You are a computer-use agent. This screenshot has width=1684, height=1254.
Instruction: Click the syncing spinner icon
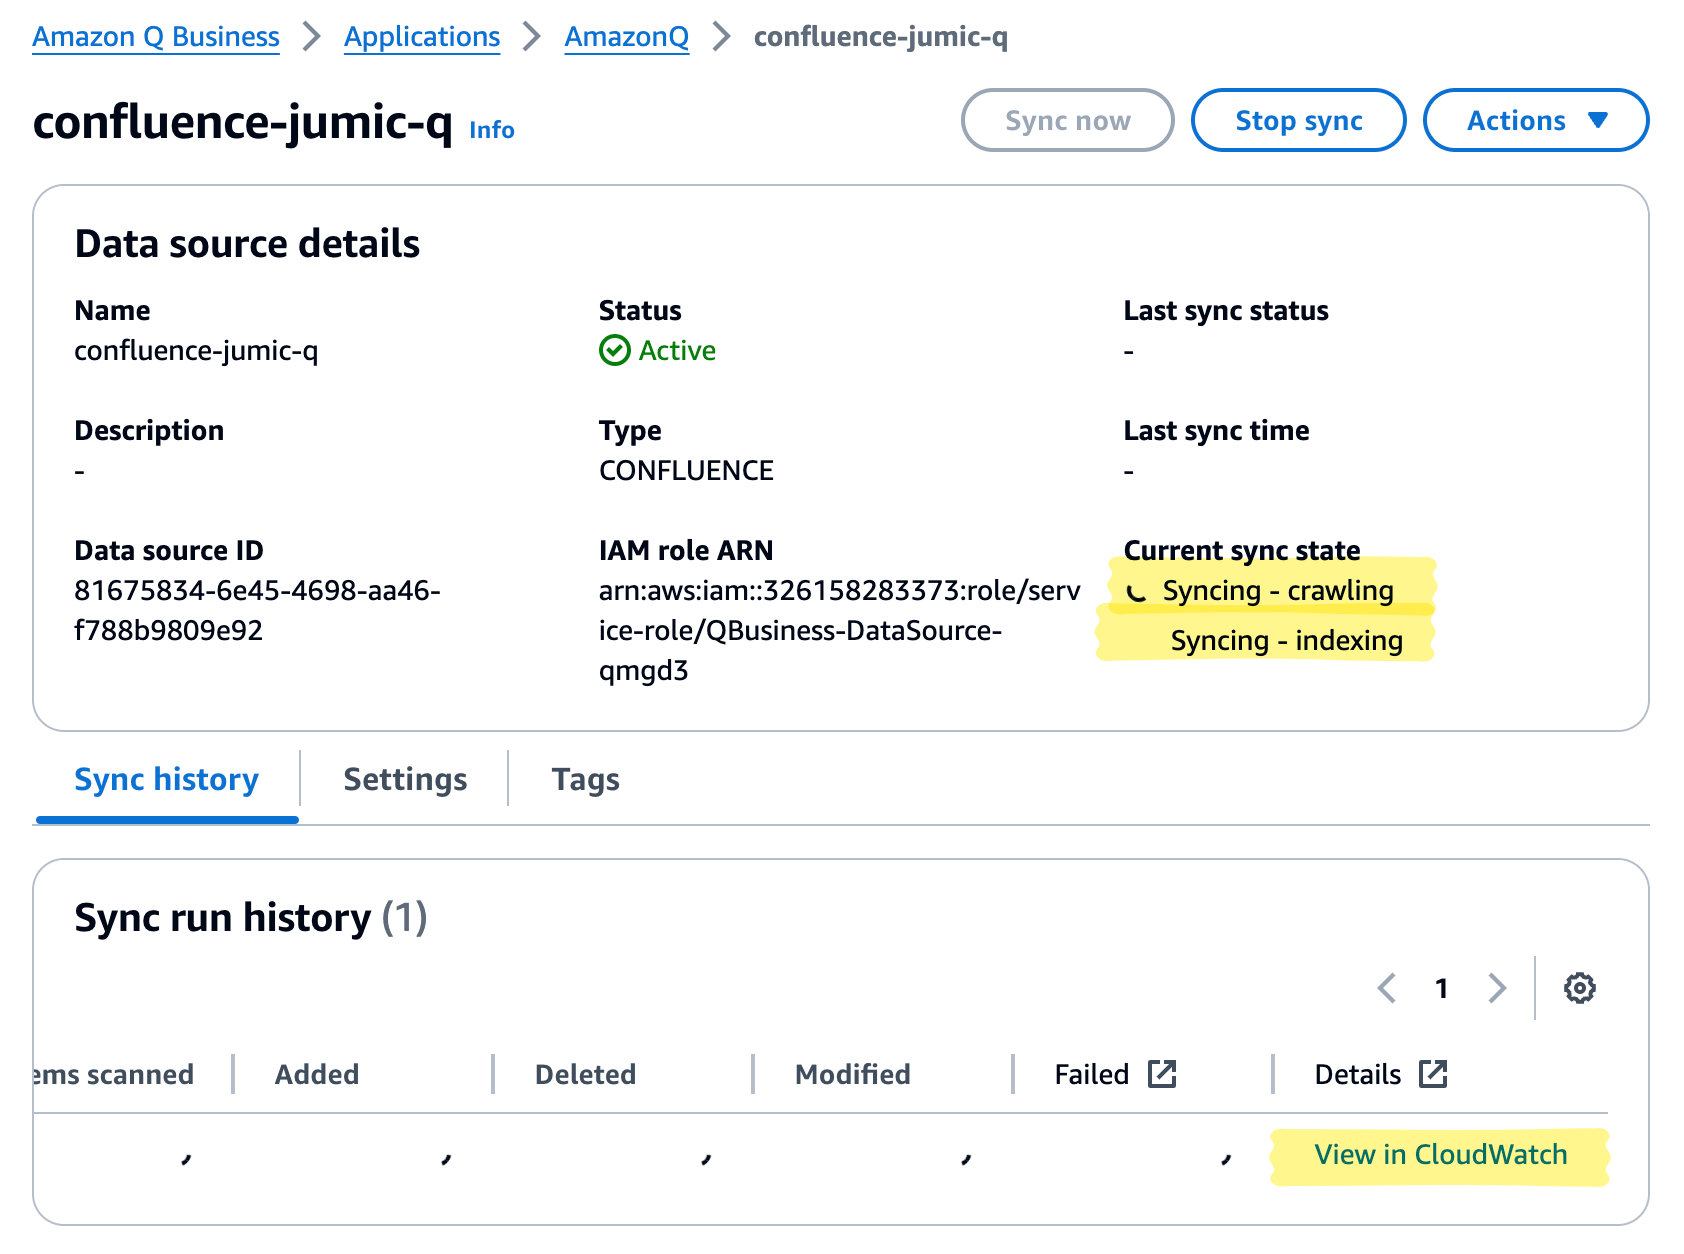click(x=1137, y=592)
